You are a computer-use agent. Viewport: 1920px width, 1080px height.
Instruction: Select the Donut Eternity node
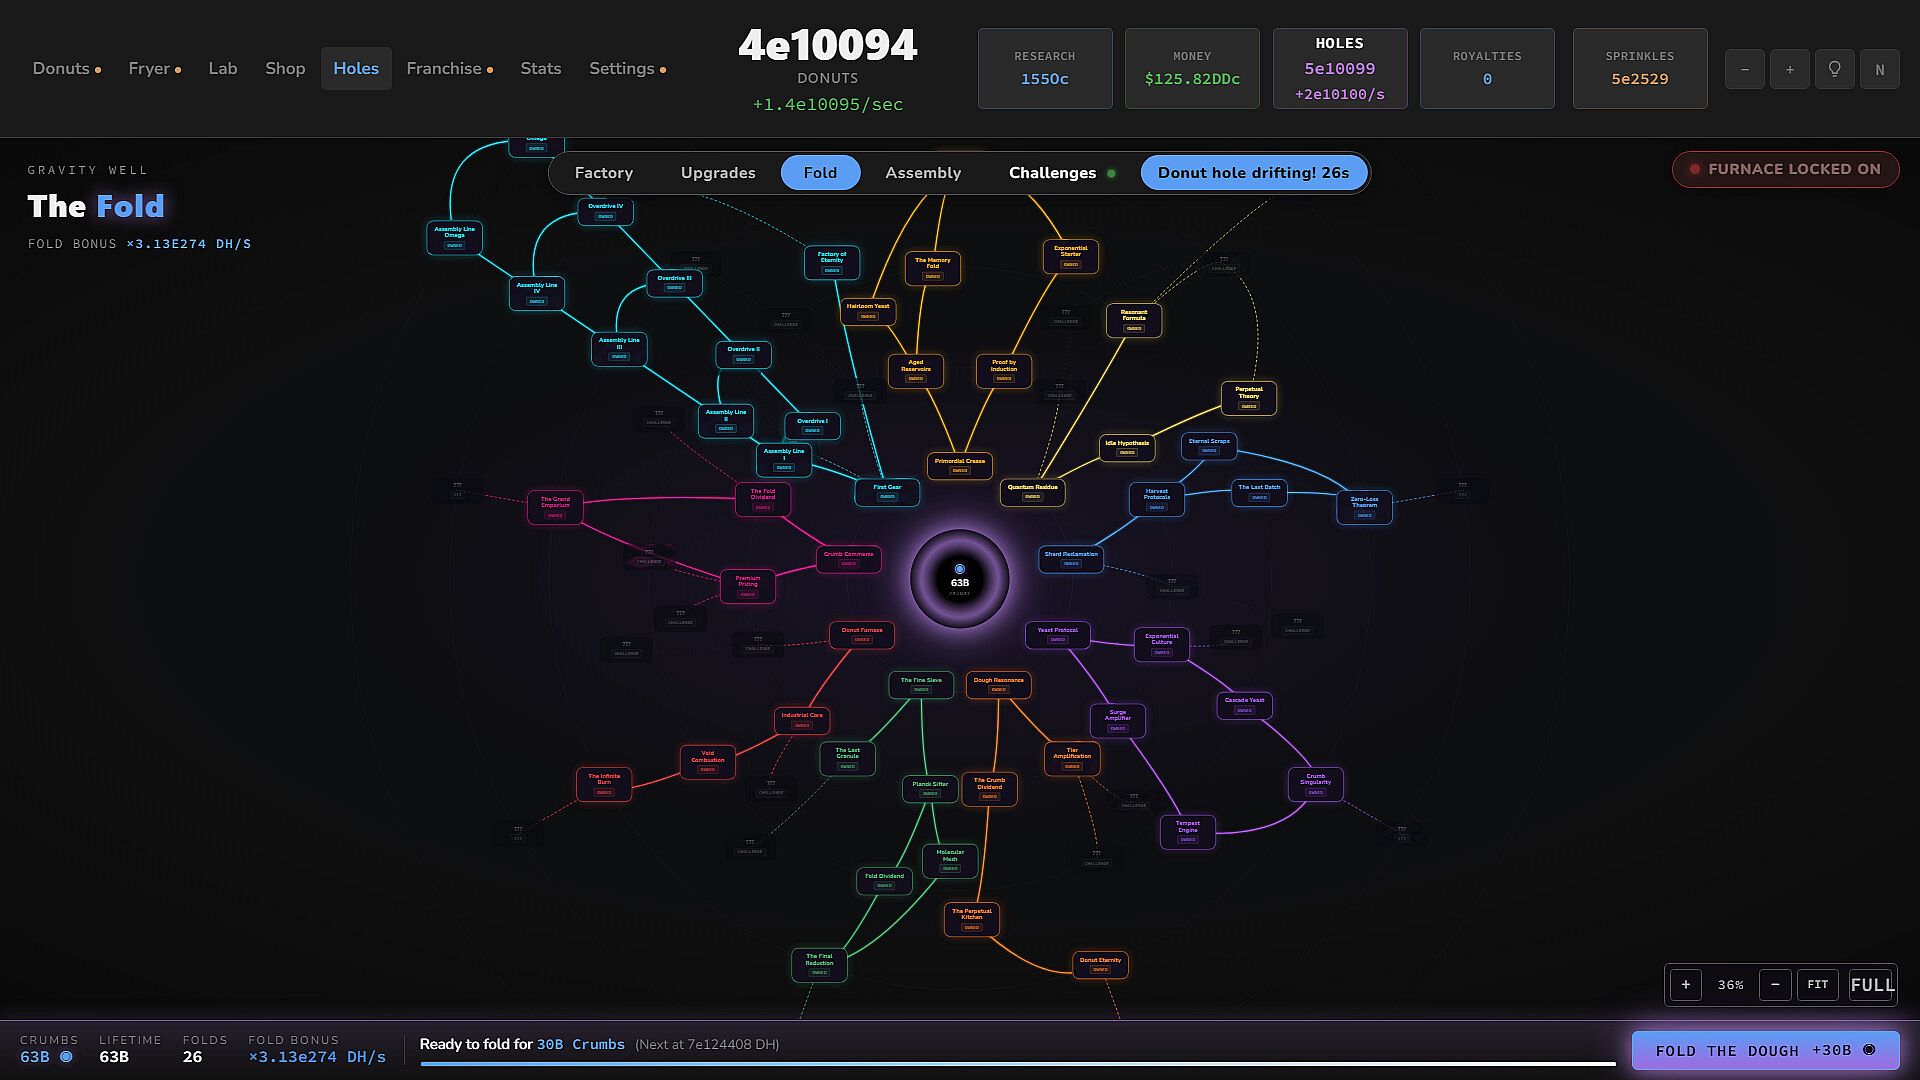point(1100,965)
